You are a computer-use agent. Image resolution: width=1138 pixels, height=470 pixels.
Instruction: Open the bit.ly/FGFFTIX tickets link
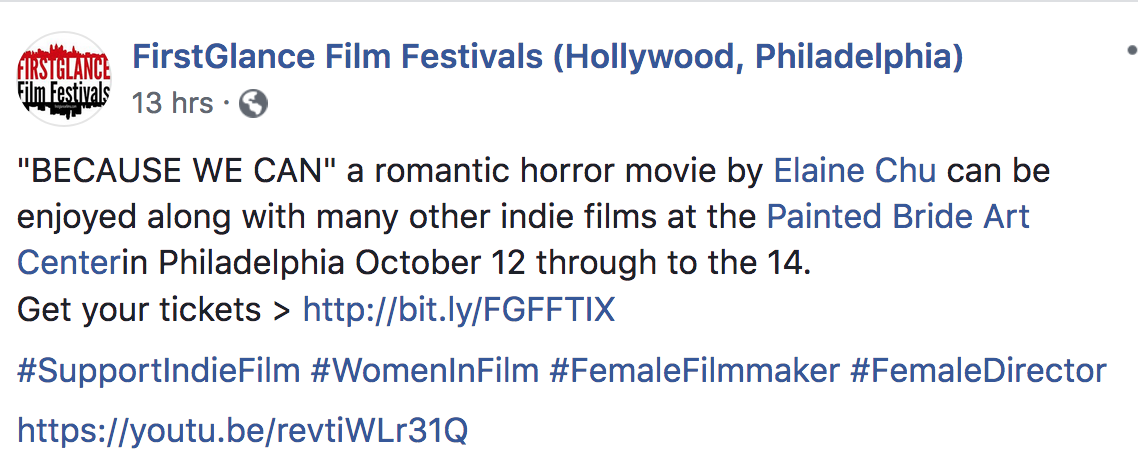[459, 310]
